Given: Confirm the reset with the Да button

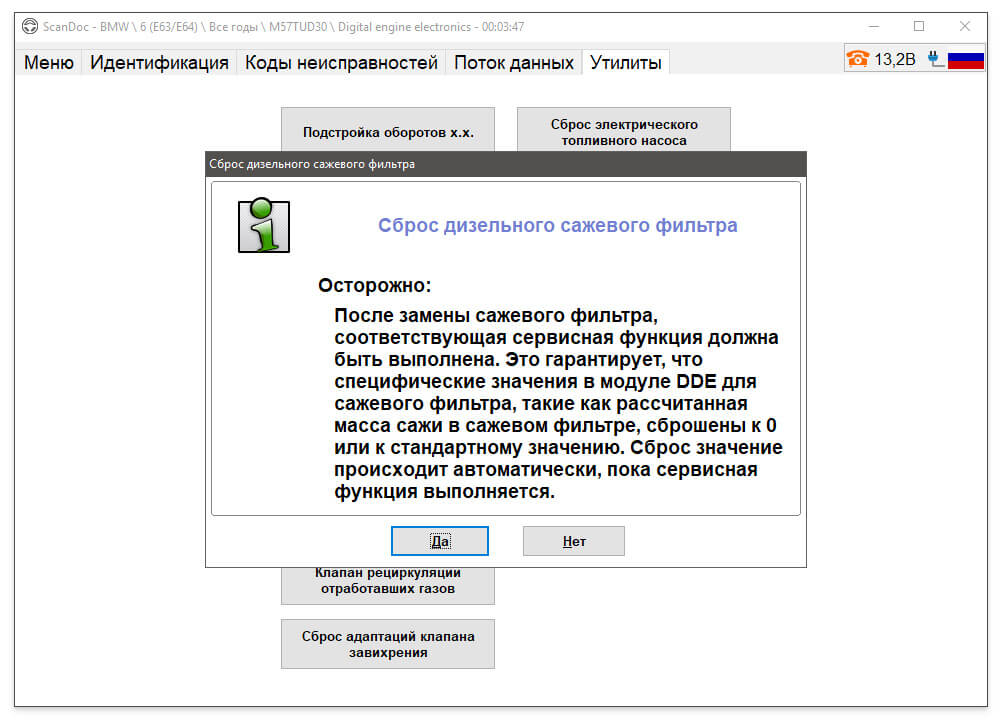Looking at the screenshot, I should [440, 541].
